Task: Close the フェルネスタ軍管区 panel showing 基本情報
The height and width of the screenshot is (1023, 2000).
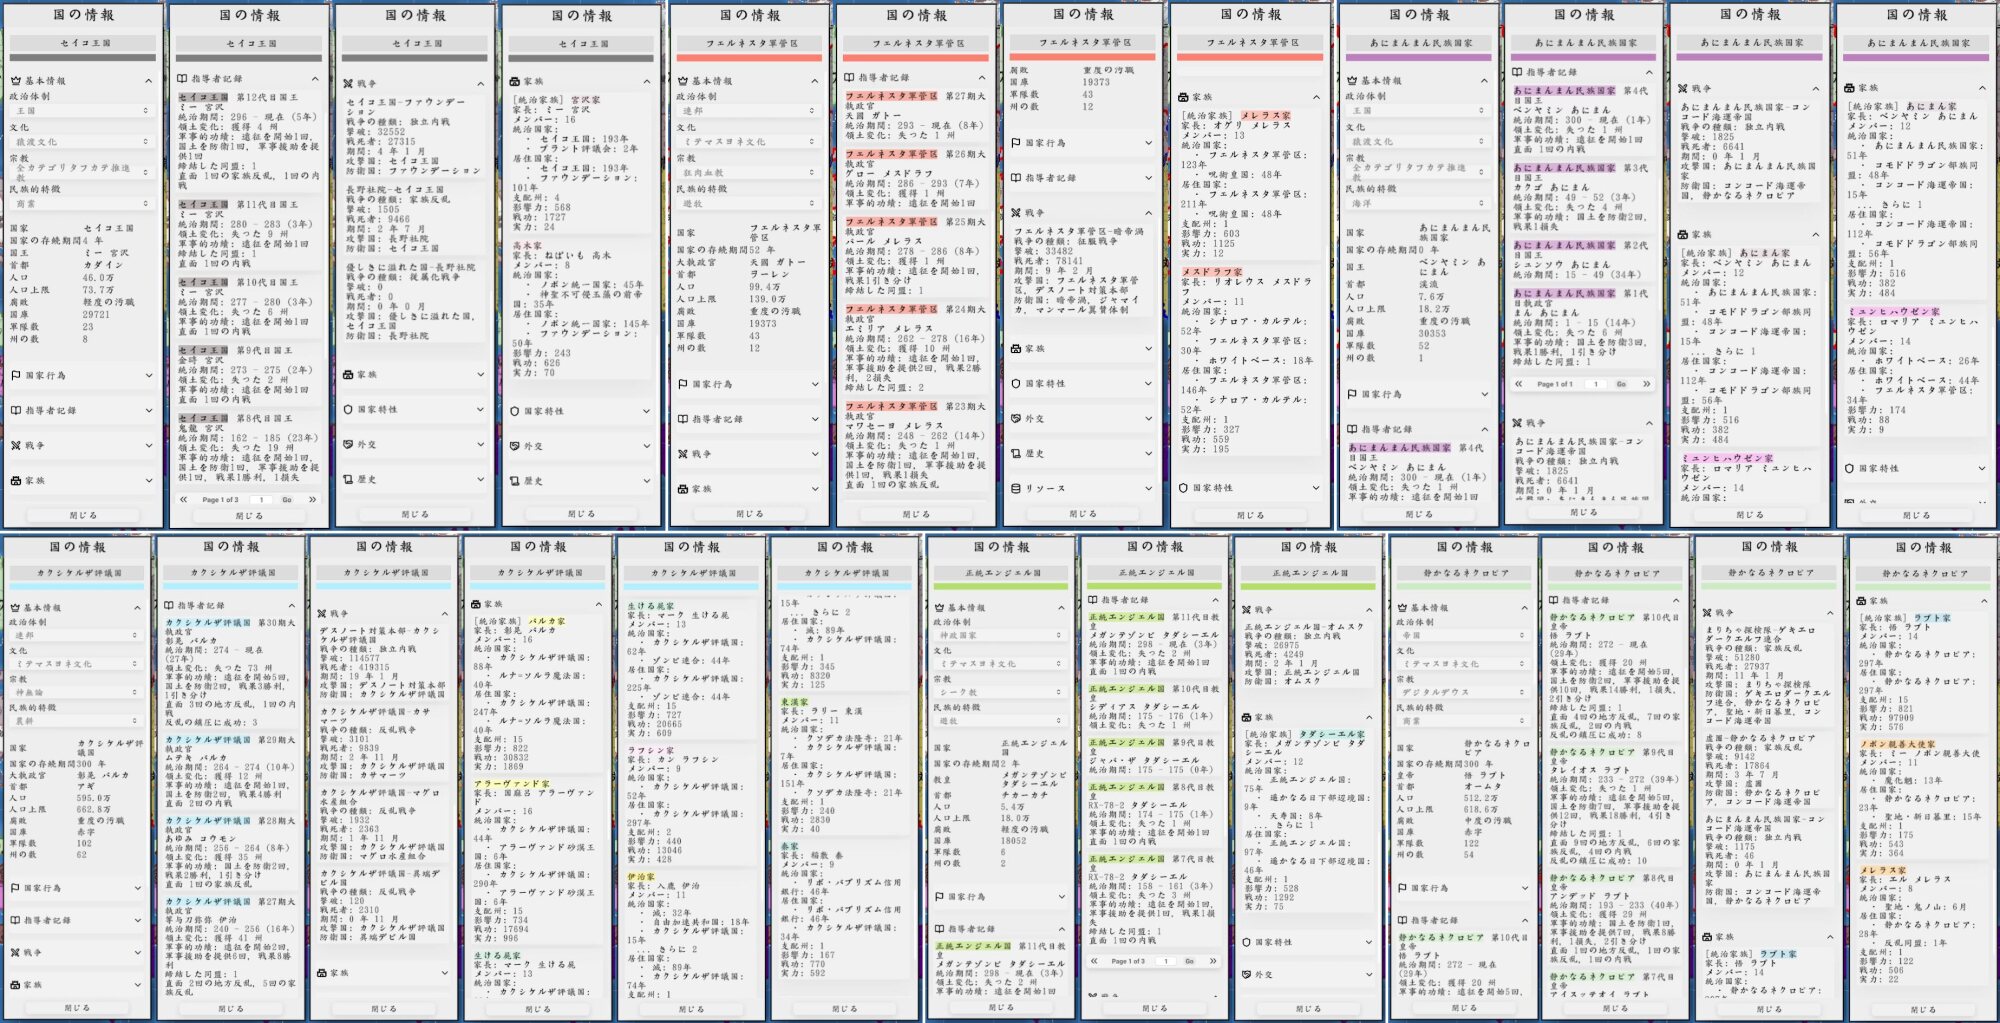Action: [x=749, y=514]
